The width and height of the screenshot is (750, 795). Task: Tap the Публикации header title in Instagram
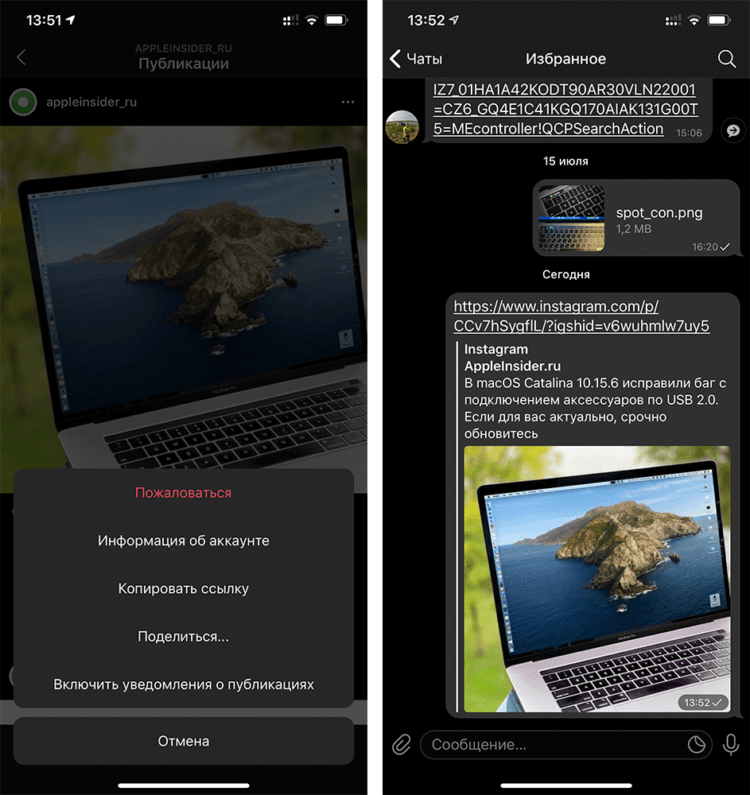click(183, 63)
